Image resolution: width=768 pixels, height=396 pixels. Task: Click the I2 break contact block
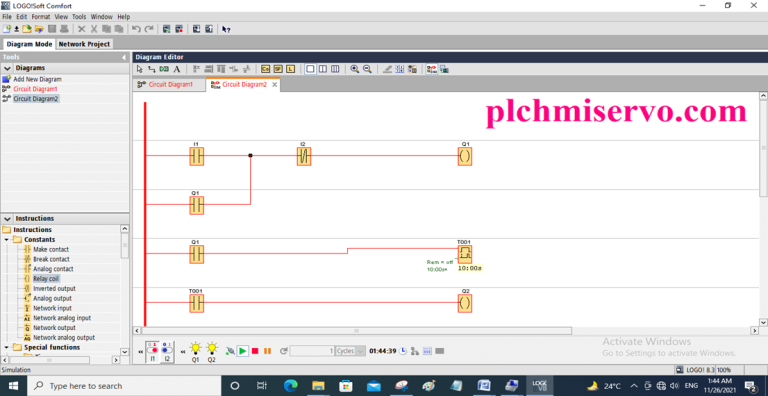coord(304,157)
